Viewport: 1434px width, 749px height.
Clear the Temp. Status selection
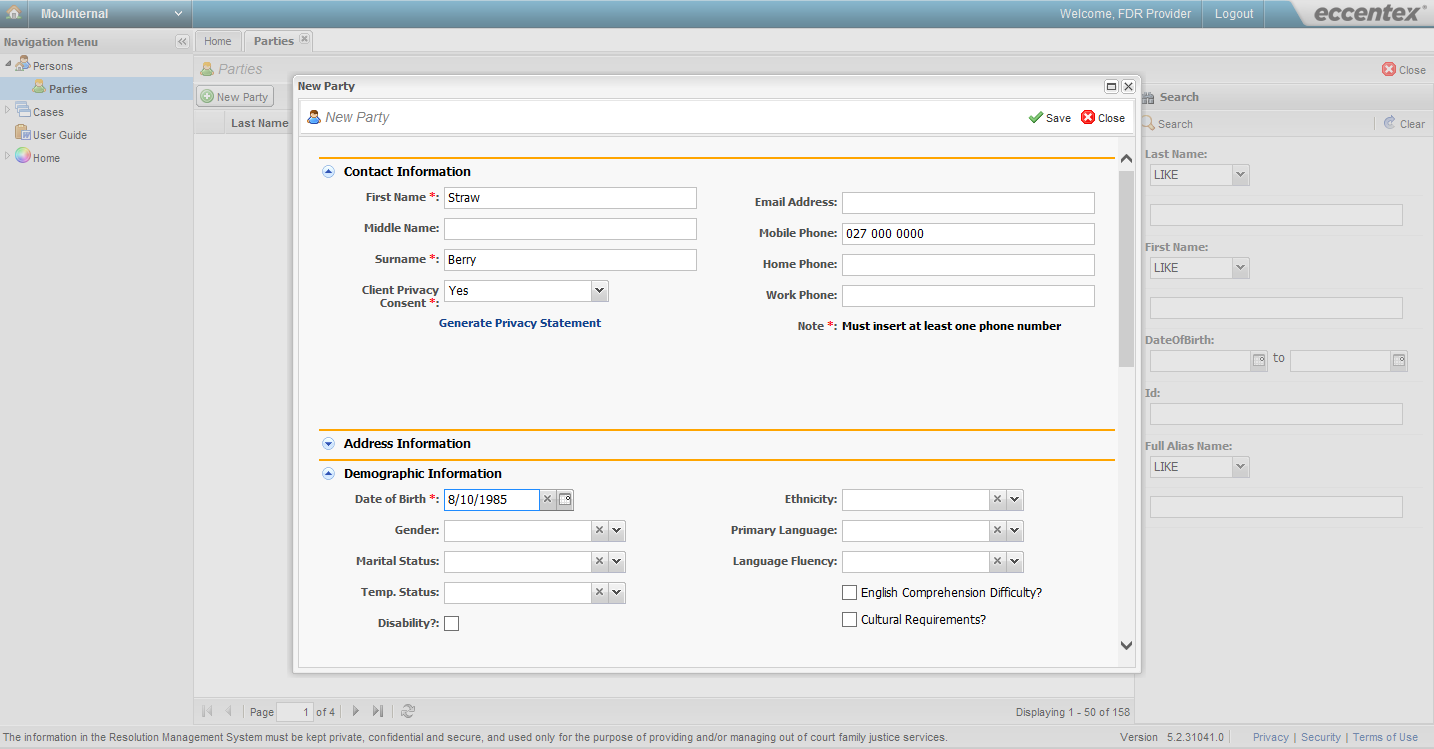point(599,593)
